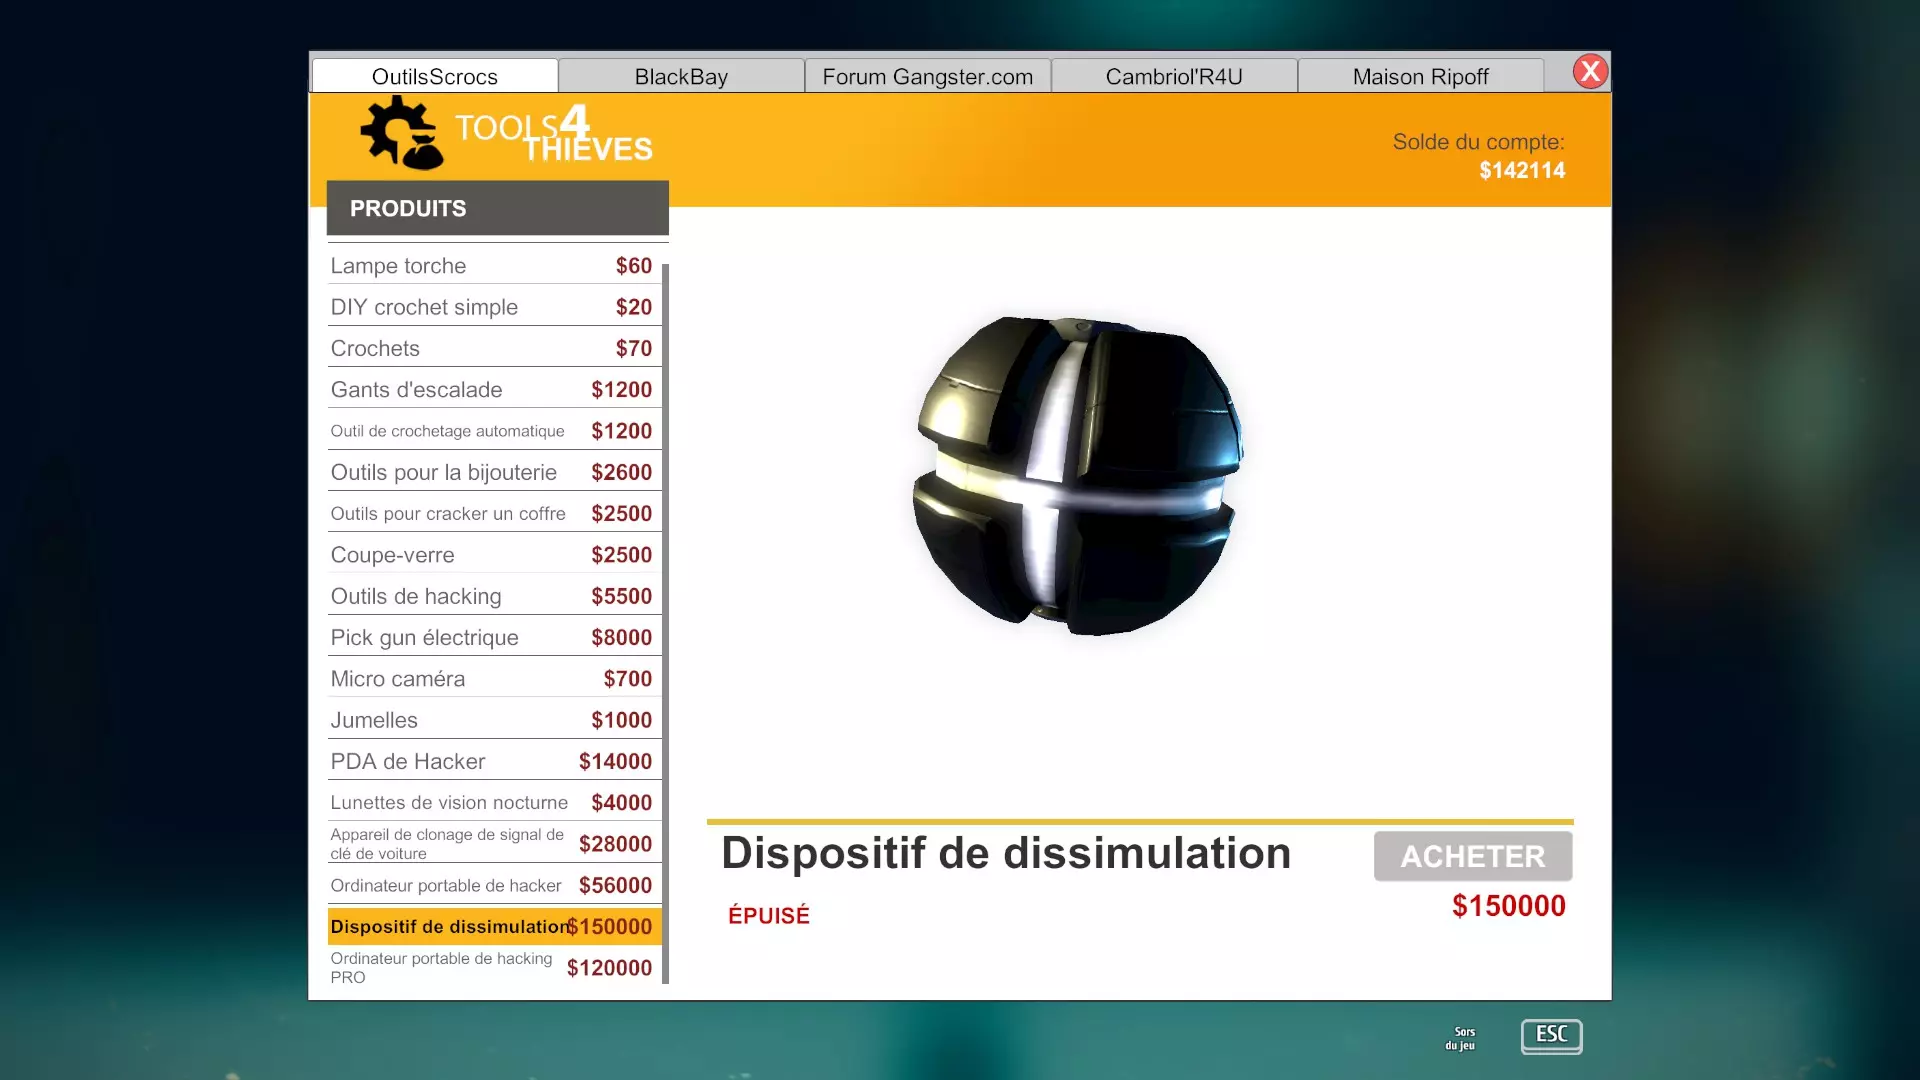
Task: Select Lunettes de vision nocturne
Action: point(492,803)
